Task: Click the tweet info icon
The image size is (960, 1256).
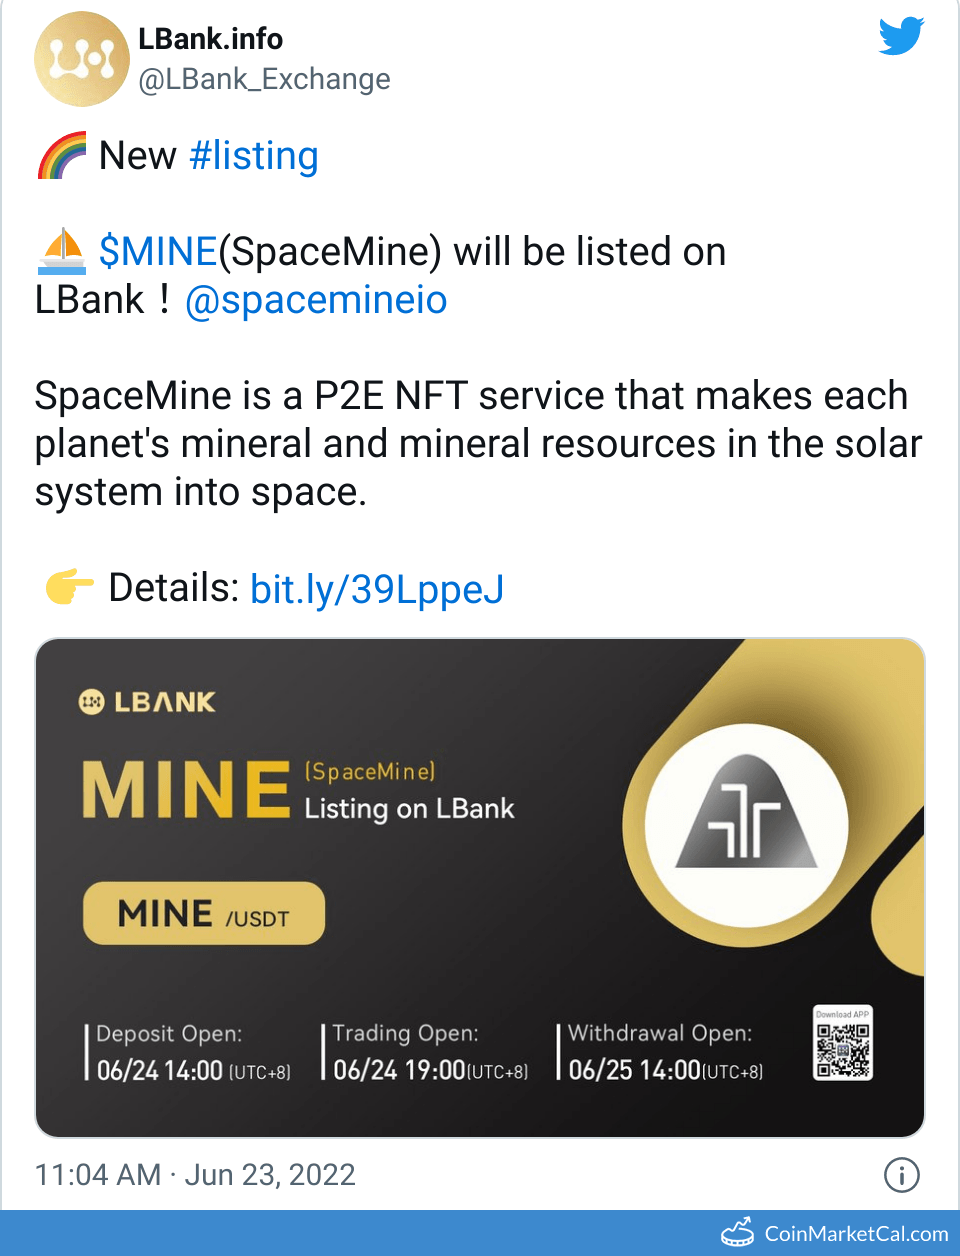Action: click(900, 1175)
